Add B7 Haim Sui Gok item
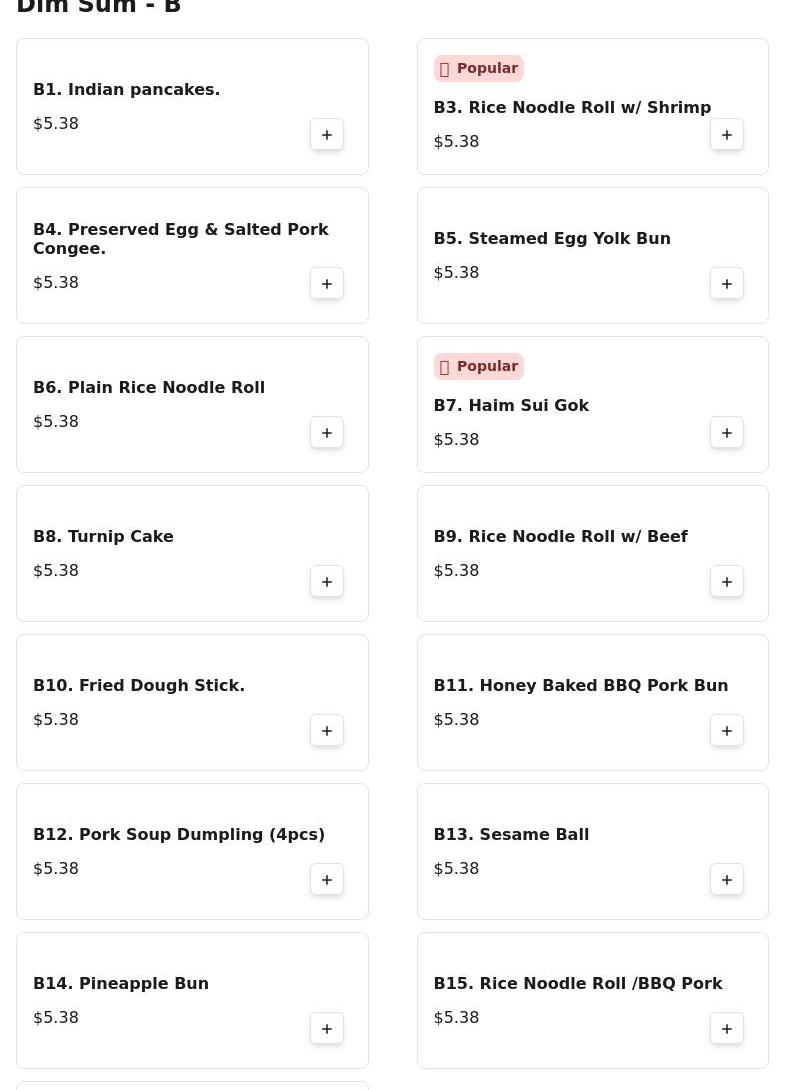The image size is (785, 1090). click(727, 433)
